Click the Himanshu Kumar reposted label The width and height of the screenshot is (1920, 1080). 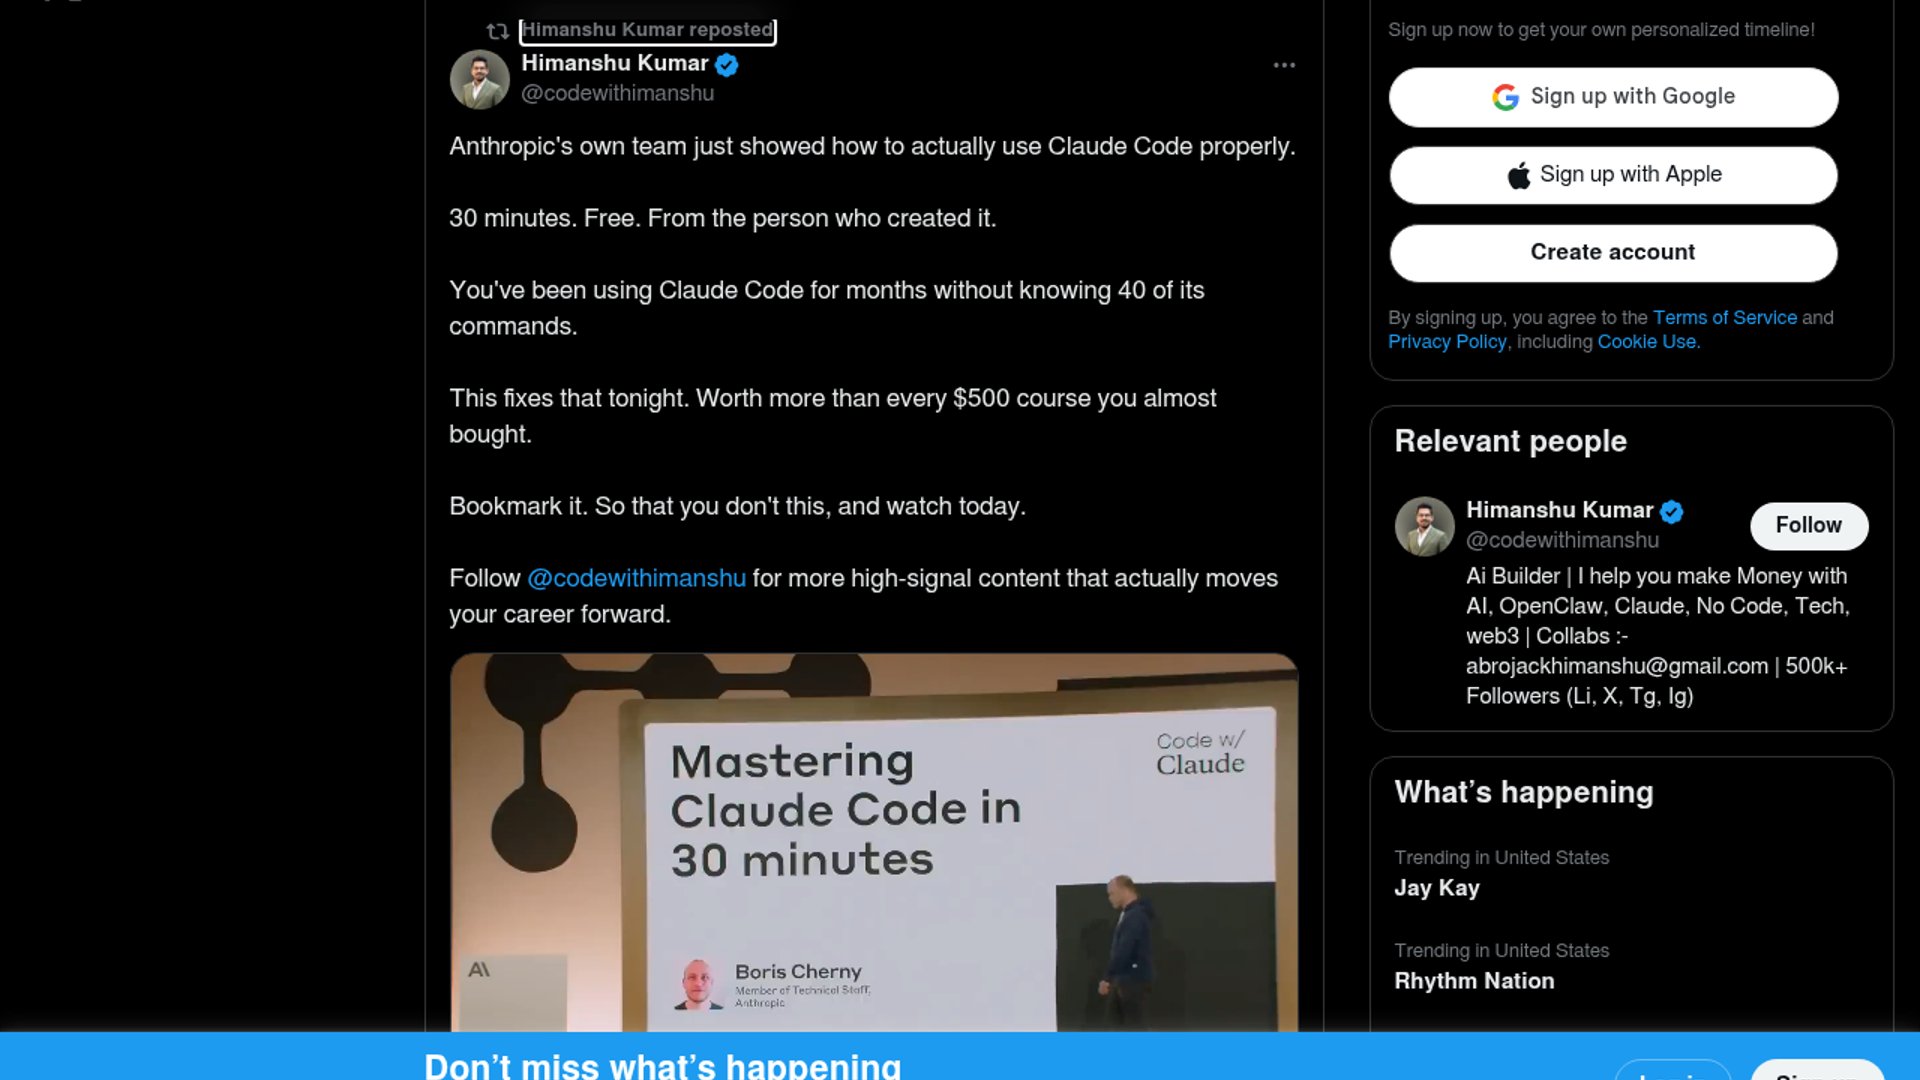[x=647, y=31]
